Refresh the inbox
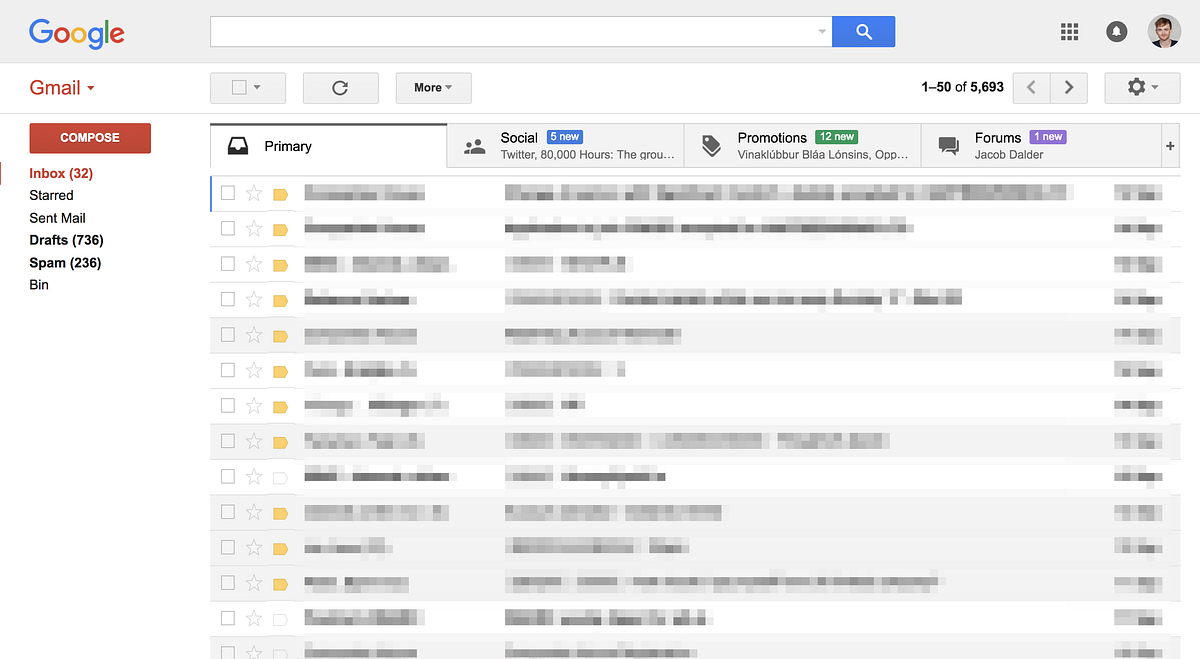Image resolution: width=1200 pixels, height=659 pixels. 340,87
